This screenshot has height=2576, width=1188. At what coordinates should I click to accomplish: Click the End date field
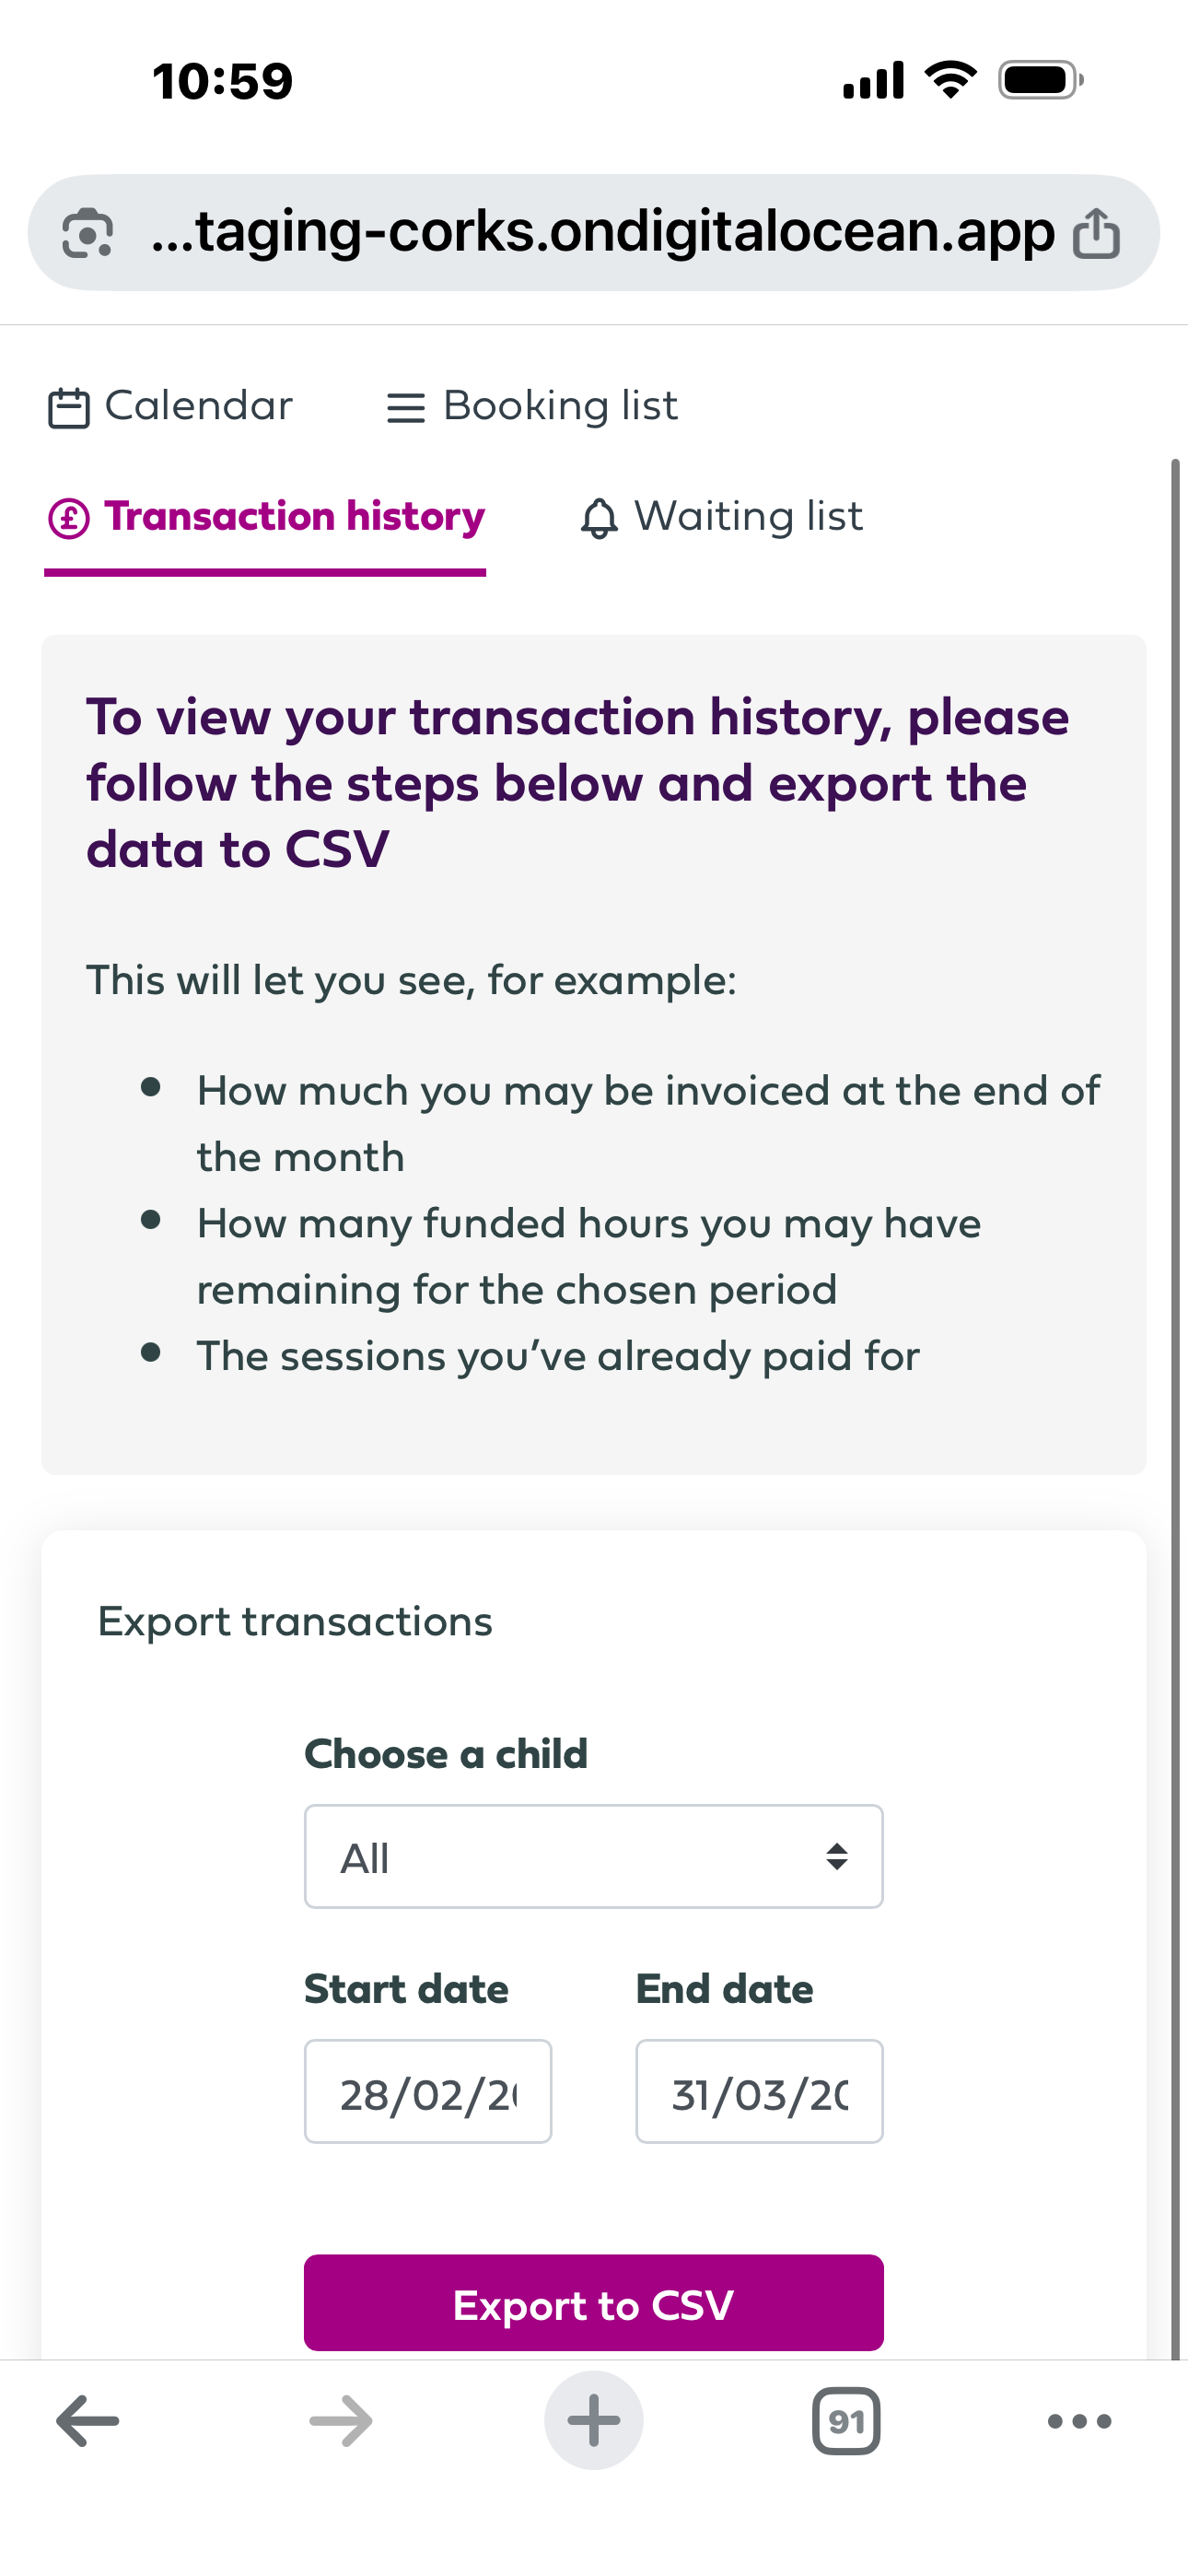(759, 2092)
